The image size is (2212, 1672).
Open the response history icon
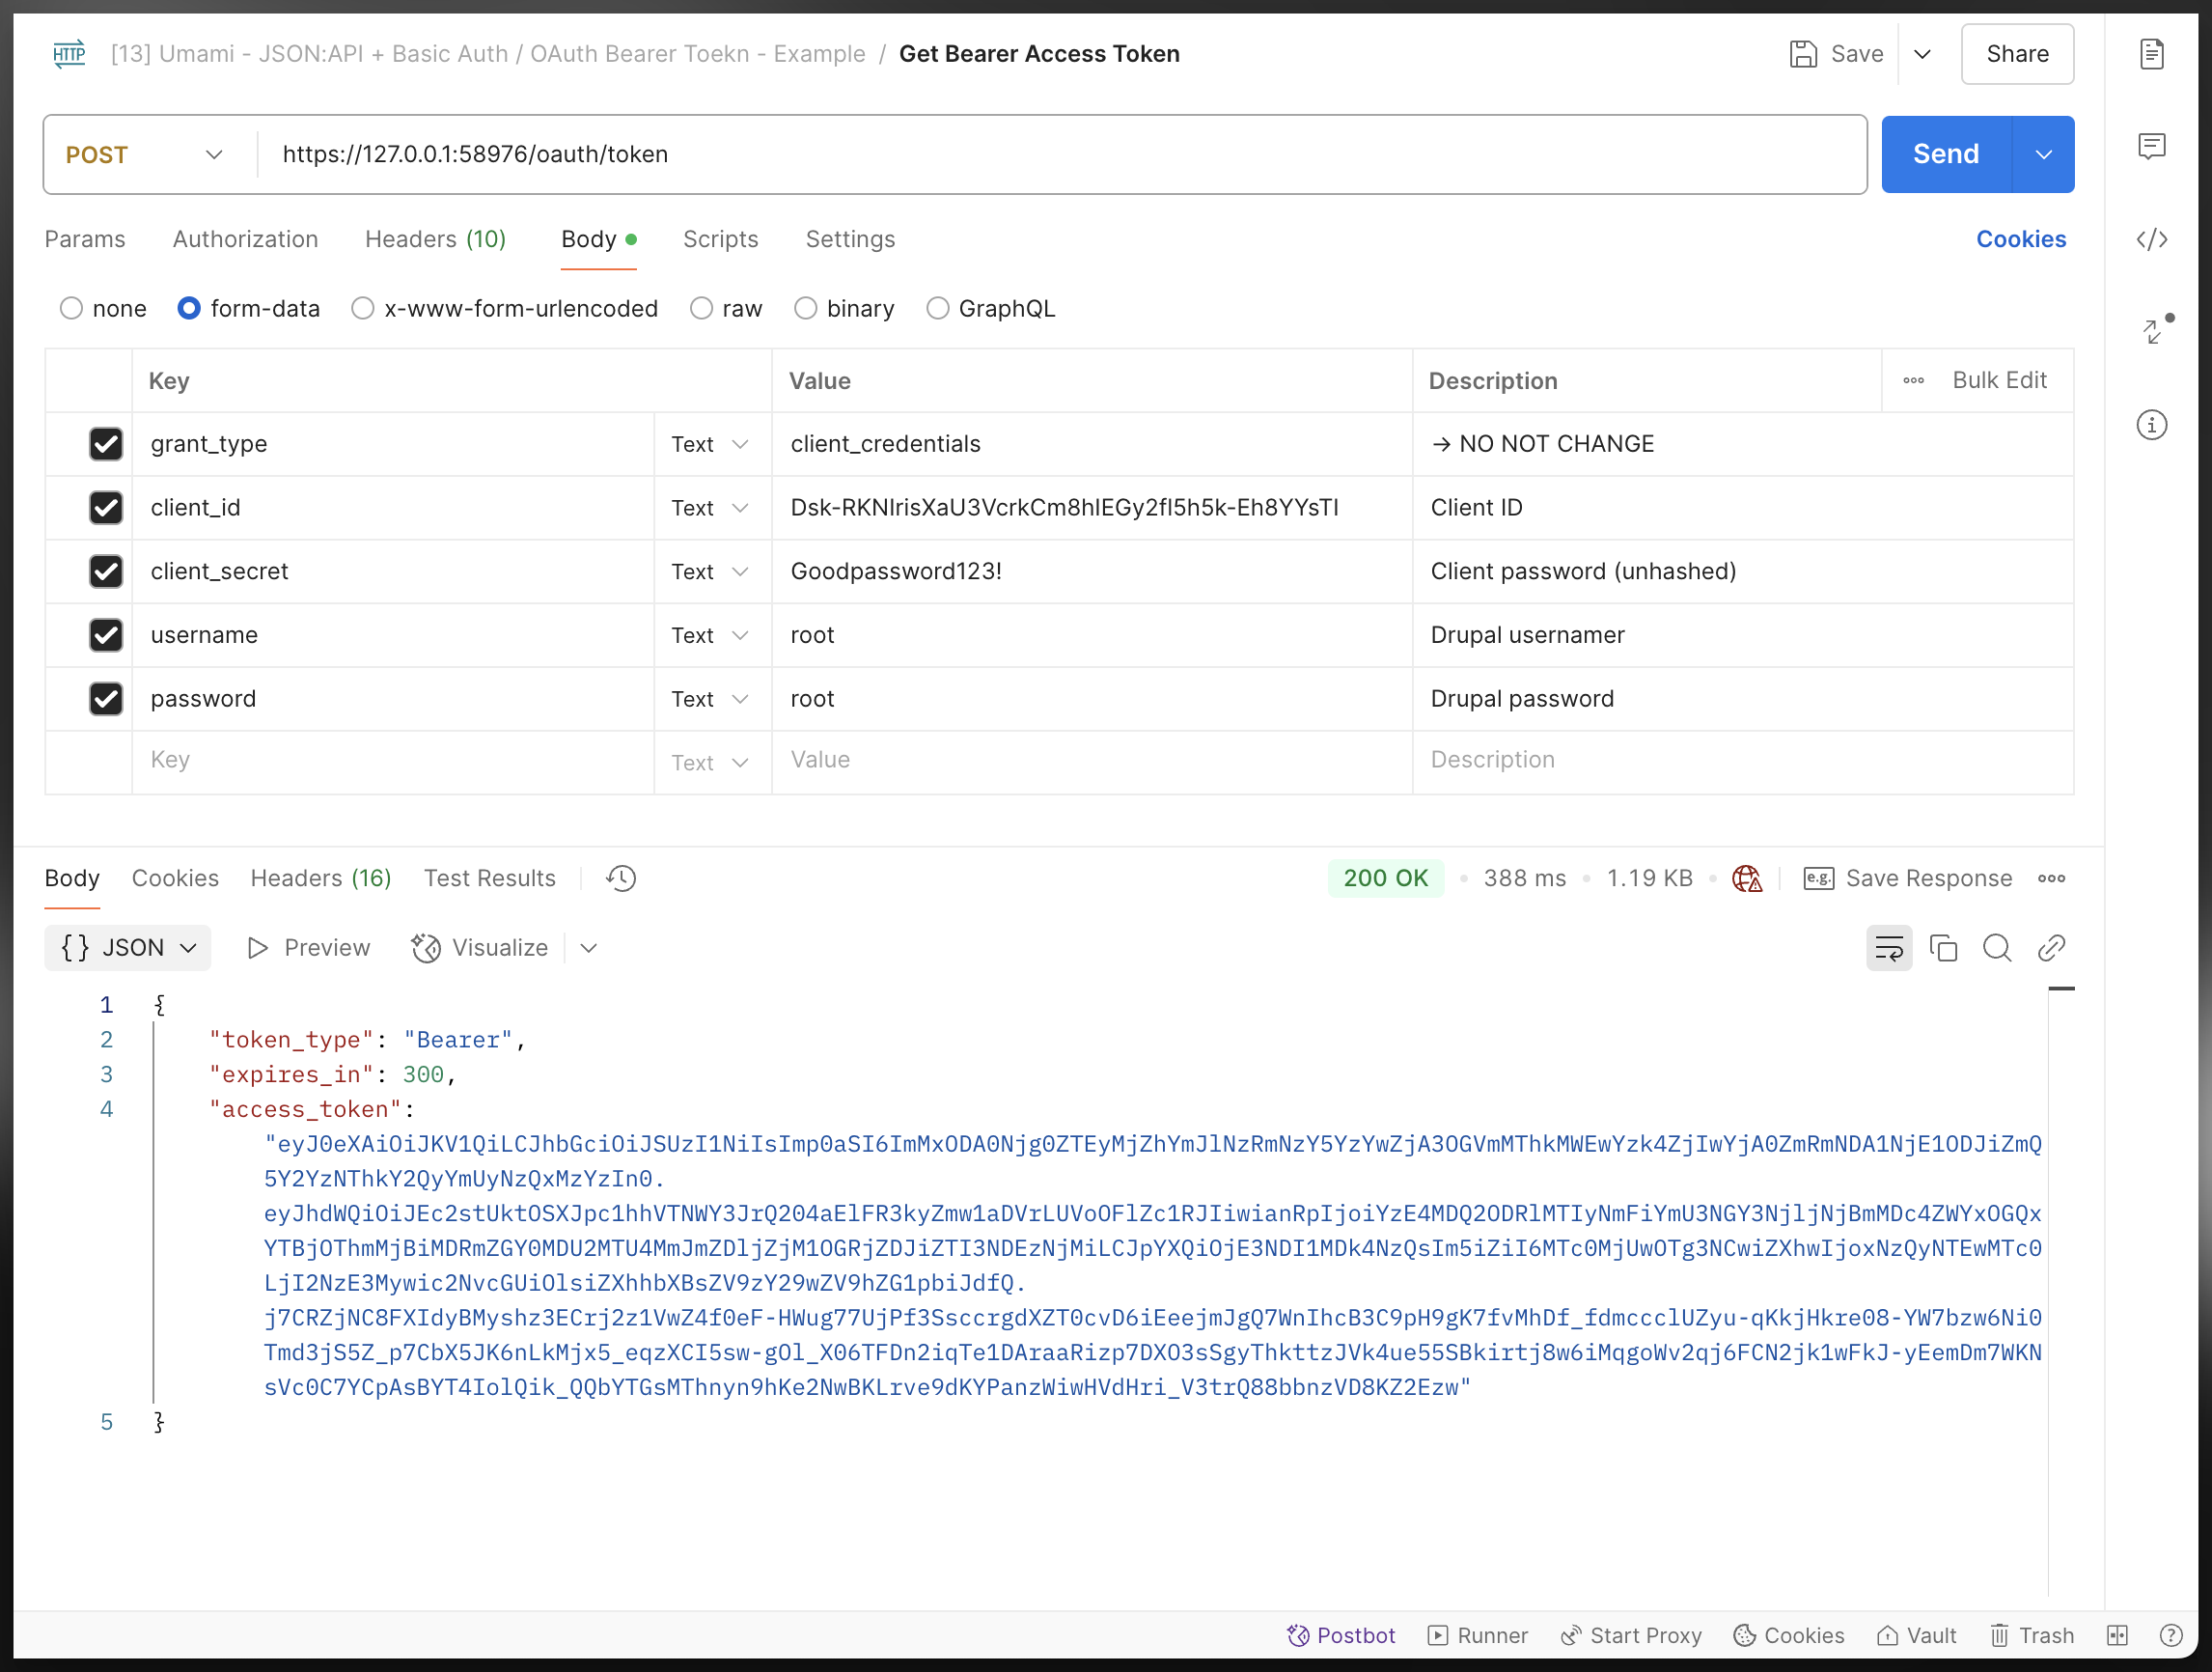point(621,878)
